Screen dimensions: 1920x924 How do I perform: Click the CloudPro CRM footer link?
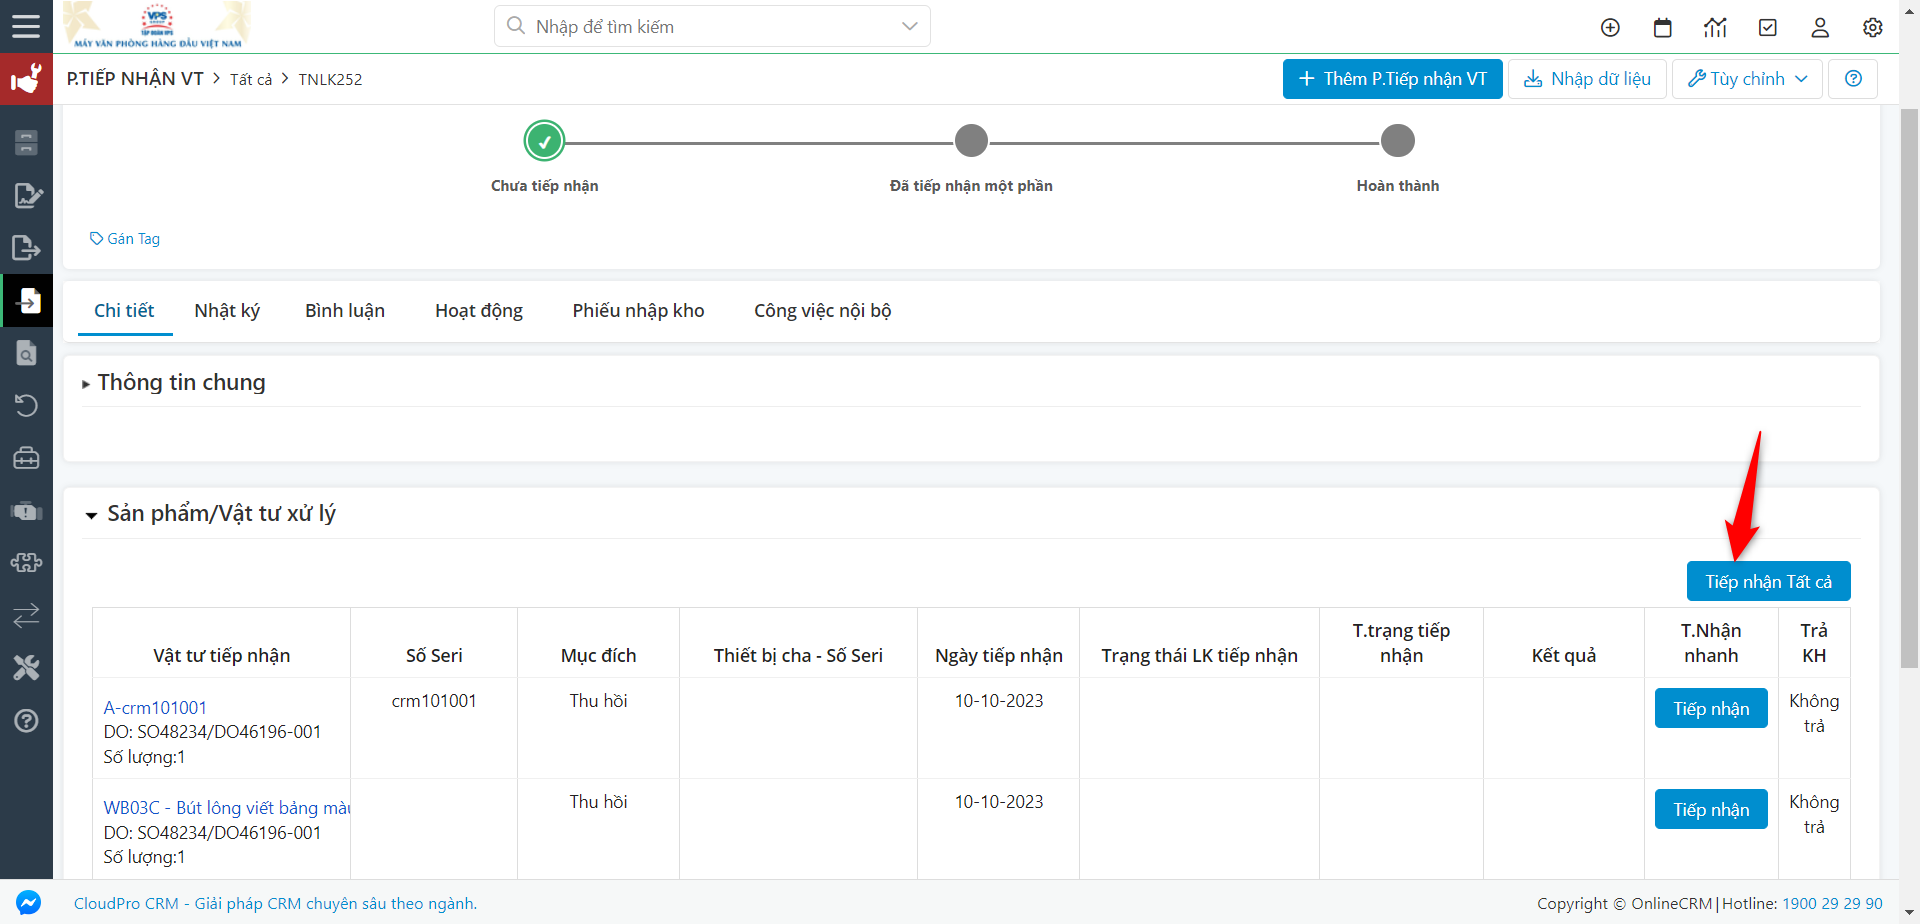(275, 903)
